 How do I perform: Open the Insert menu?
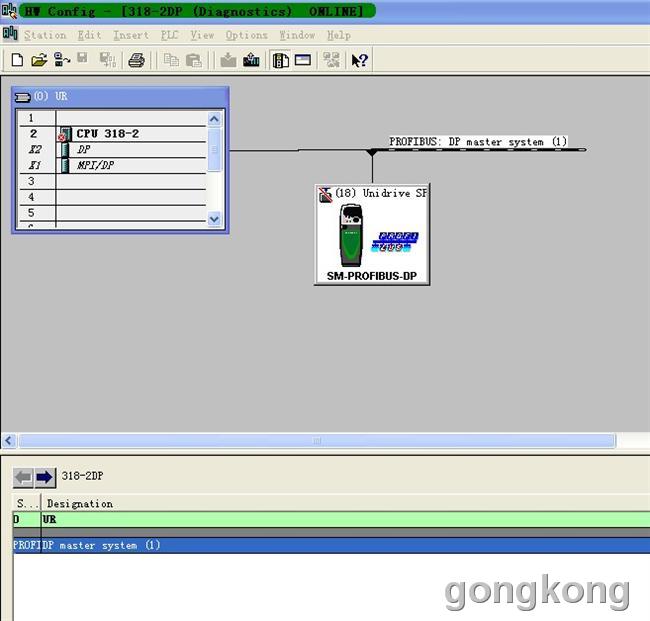[131, 35]
